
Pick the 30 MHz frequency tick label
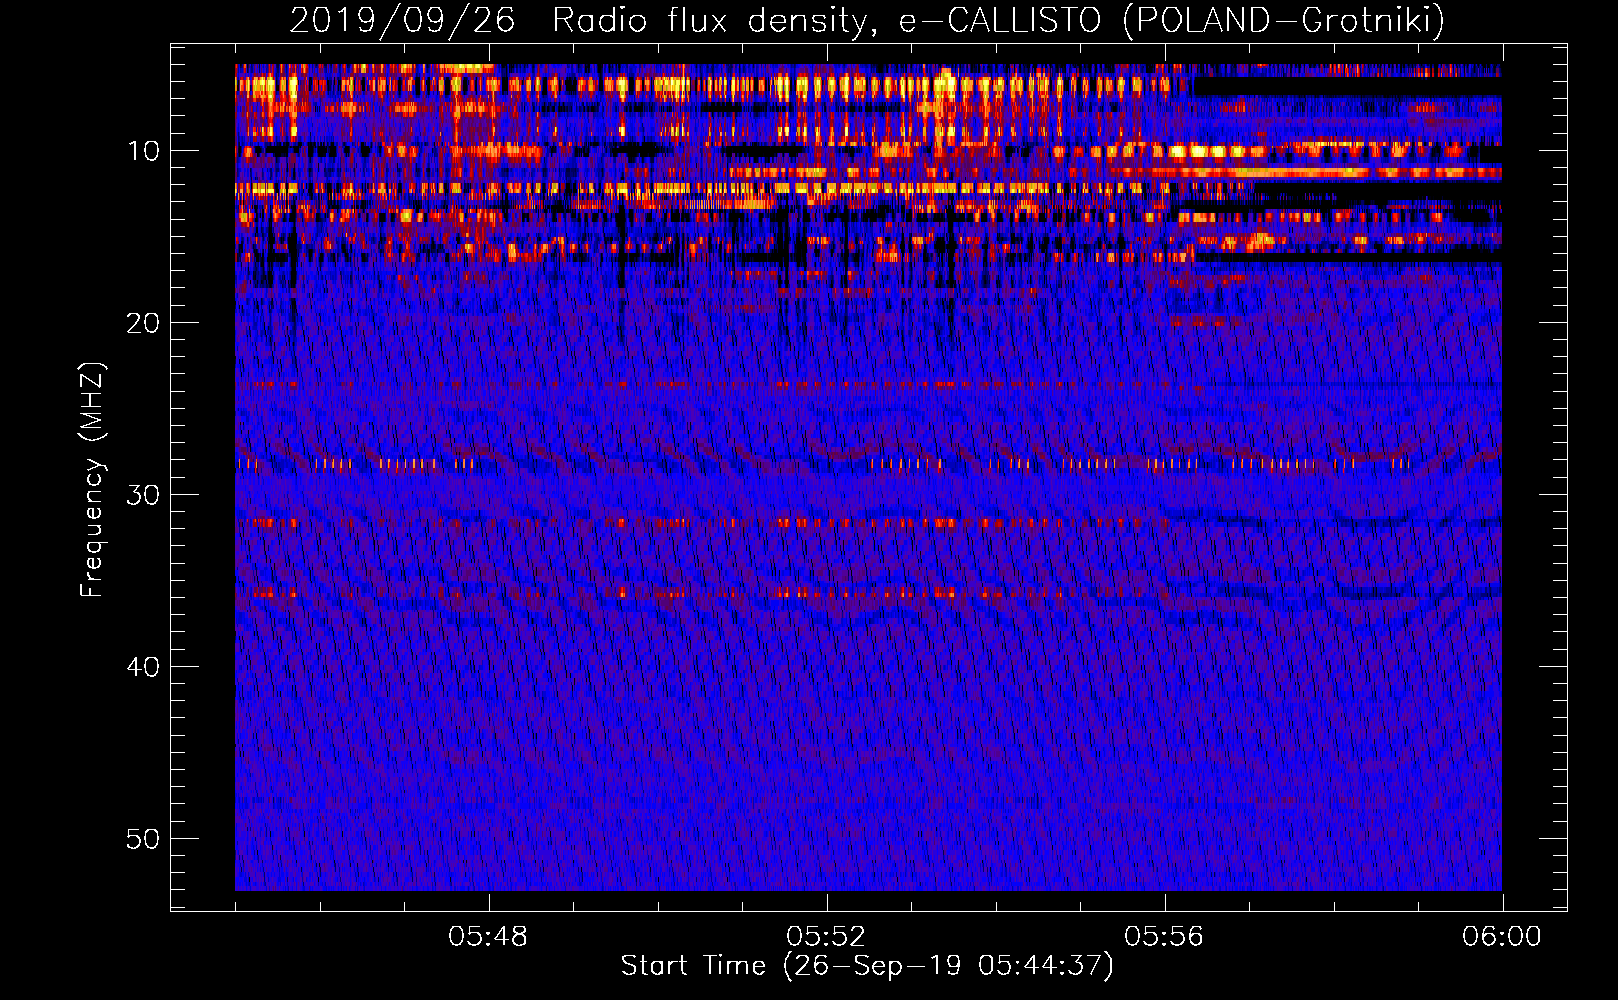(144, 495)
